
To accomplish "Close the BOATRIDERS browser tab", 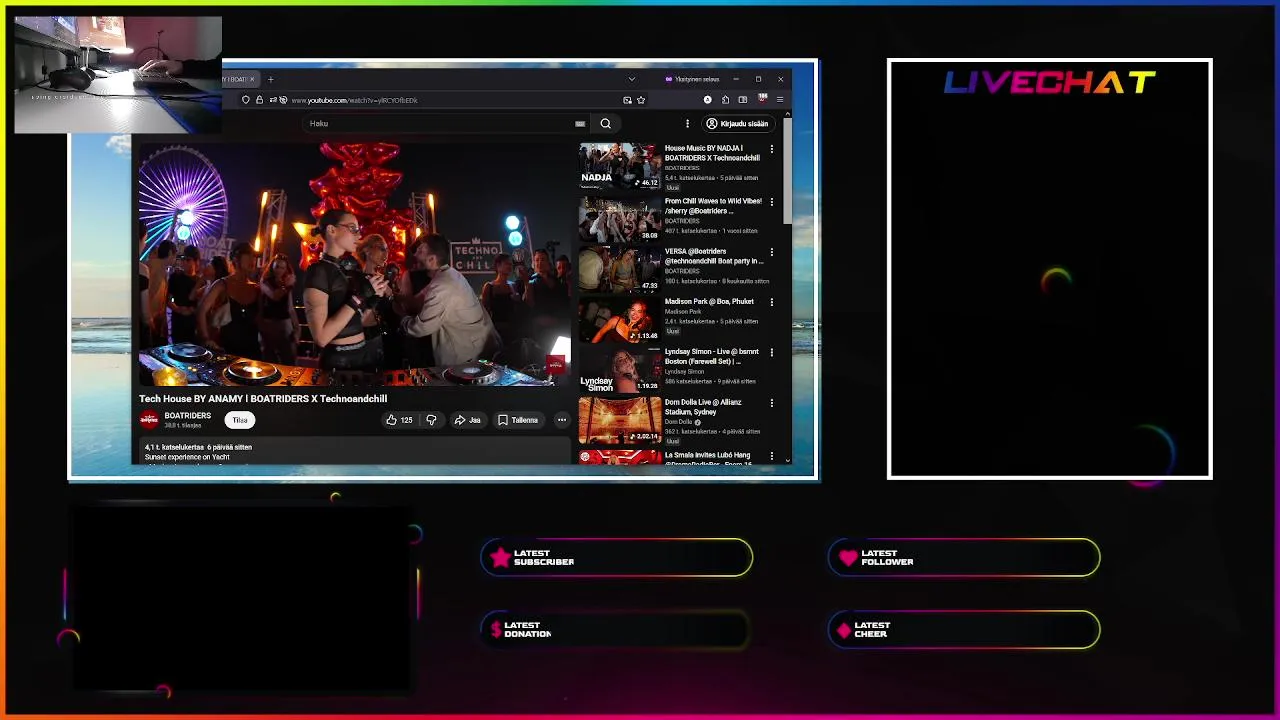I will click(x=252, y=79).
